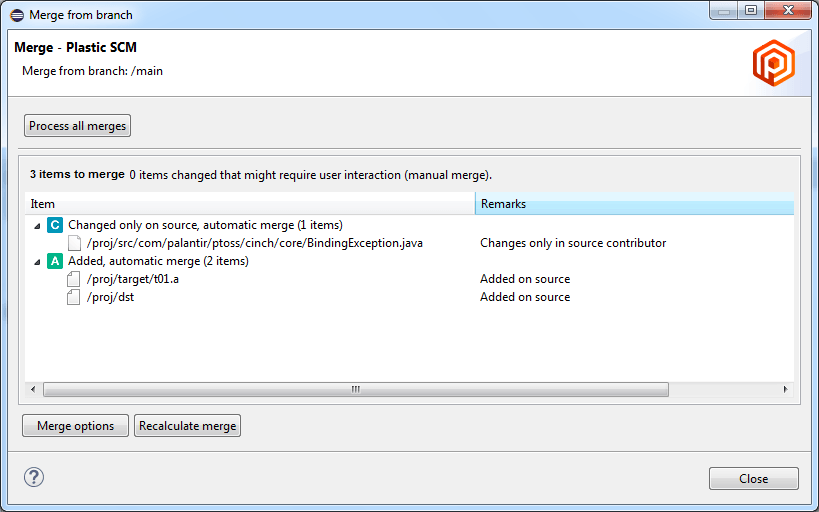Image resolution: width=819 pixels, height=512 pixels.
Task: Select the green A added category icon
Action: tap(55, 261)
